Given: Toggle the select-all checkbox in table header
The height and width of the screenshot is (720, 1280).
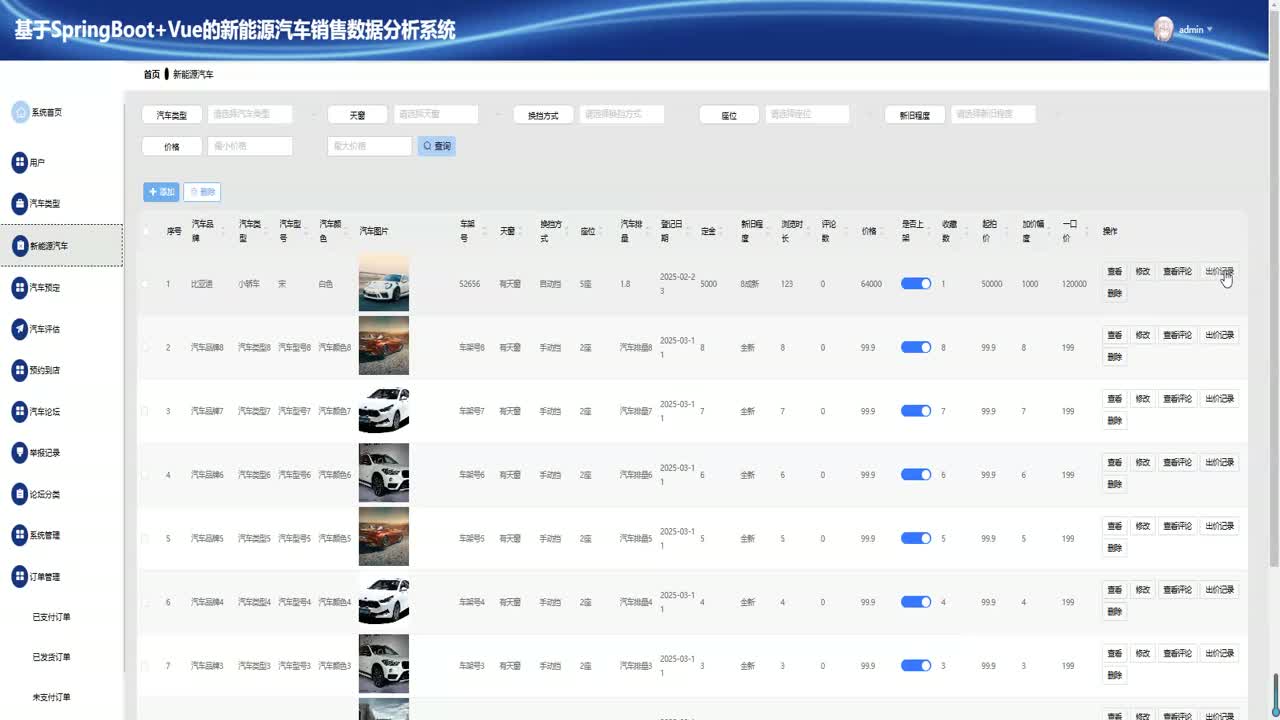Looking at the screenshot, I should pyautogui.click(x=146, y=231).
